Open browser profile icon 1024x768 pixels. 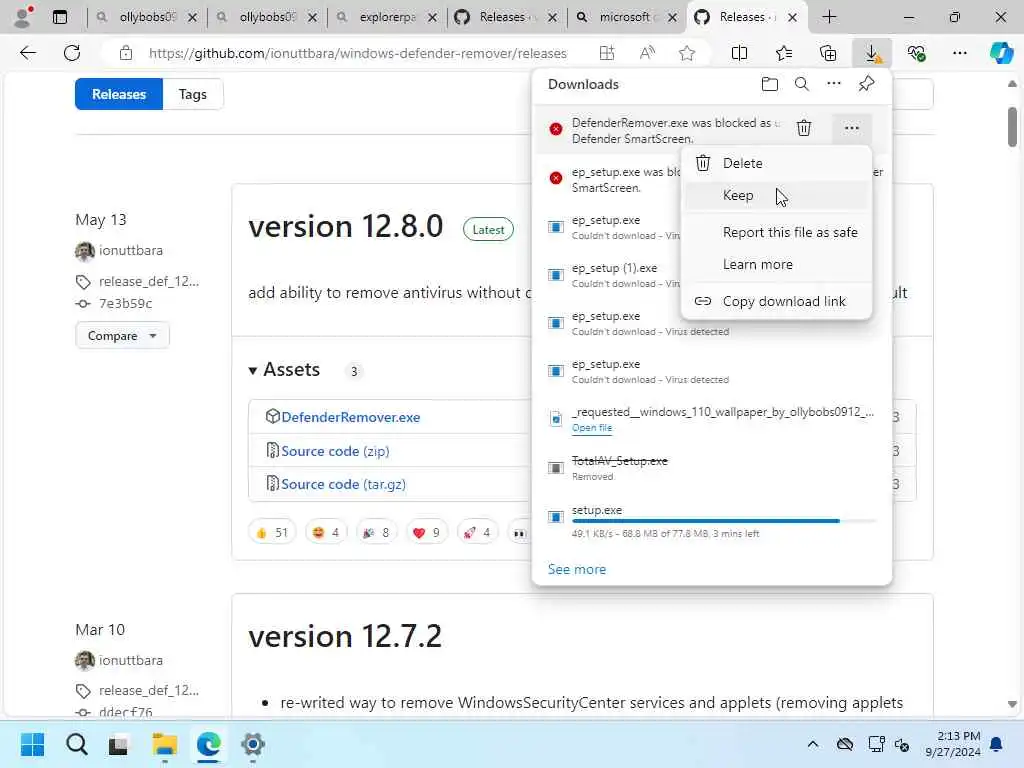23,17
